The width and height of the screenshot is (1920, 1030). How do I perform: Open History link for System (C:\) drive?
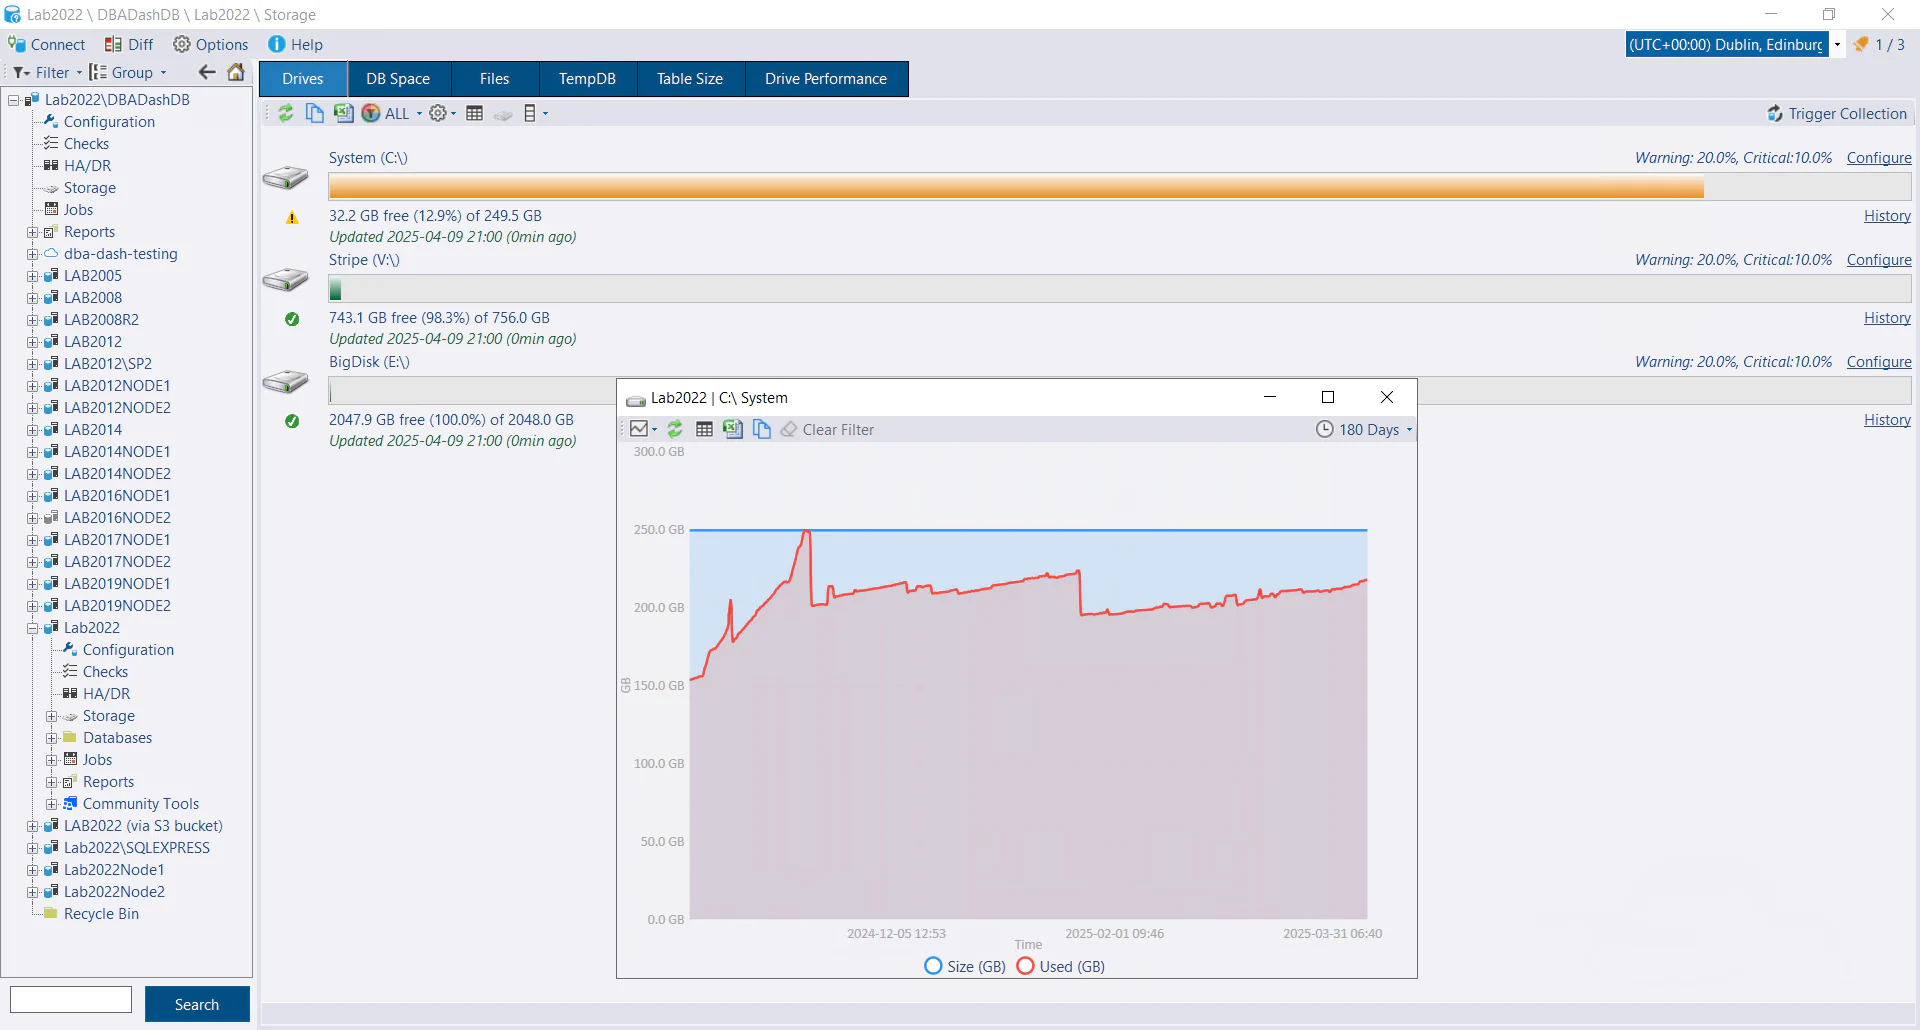(x=1886, y=216)
